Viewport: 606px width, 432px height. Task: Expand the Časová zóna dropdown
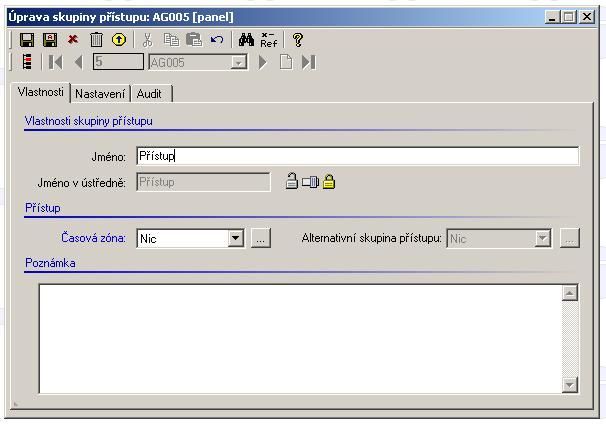tap(236, 238)
